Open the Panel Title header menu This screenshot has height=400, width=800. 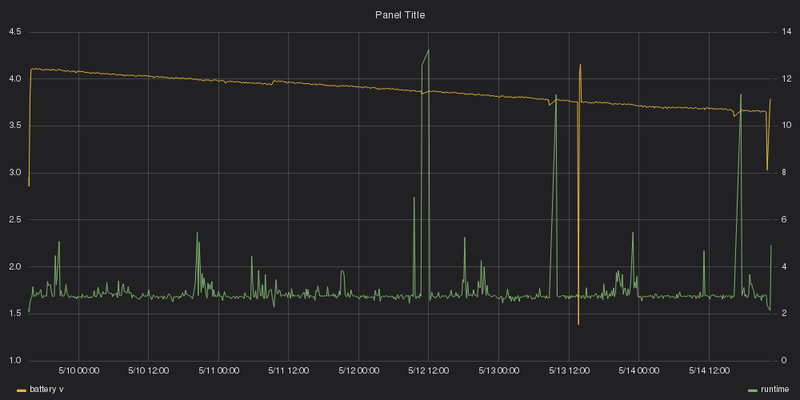coord(400,15)
